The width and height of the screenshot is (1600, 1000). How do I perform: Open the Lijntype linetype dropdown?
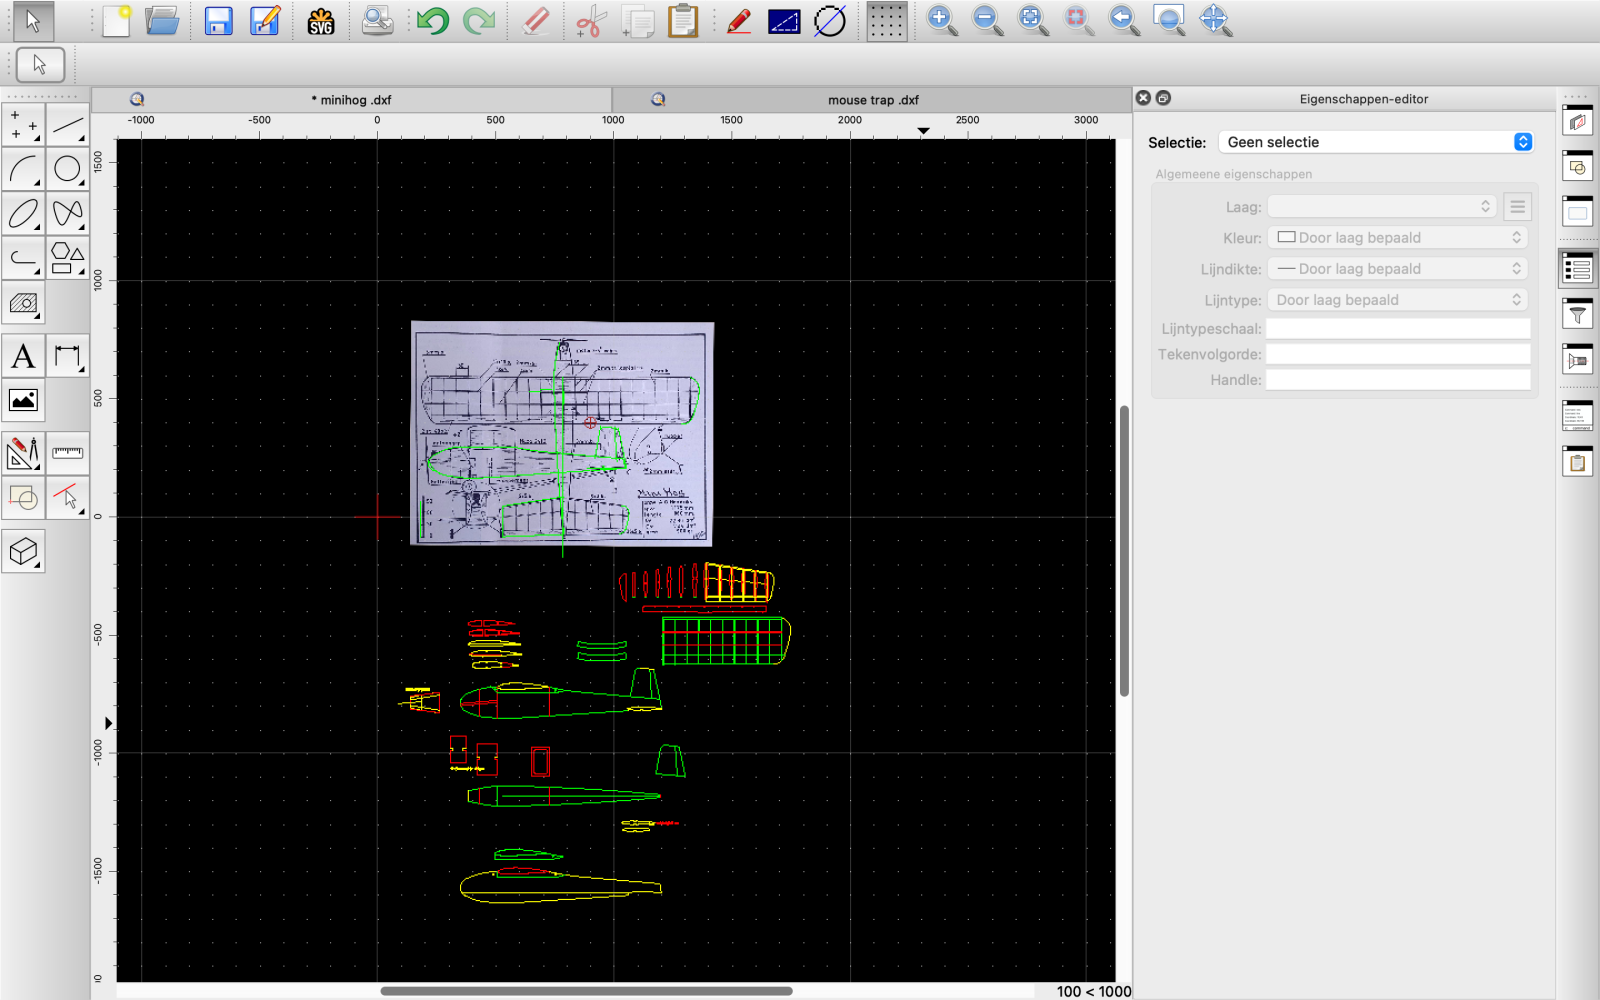coord(1398,300)
